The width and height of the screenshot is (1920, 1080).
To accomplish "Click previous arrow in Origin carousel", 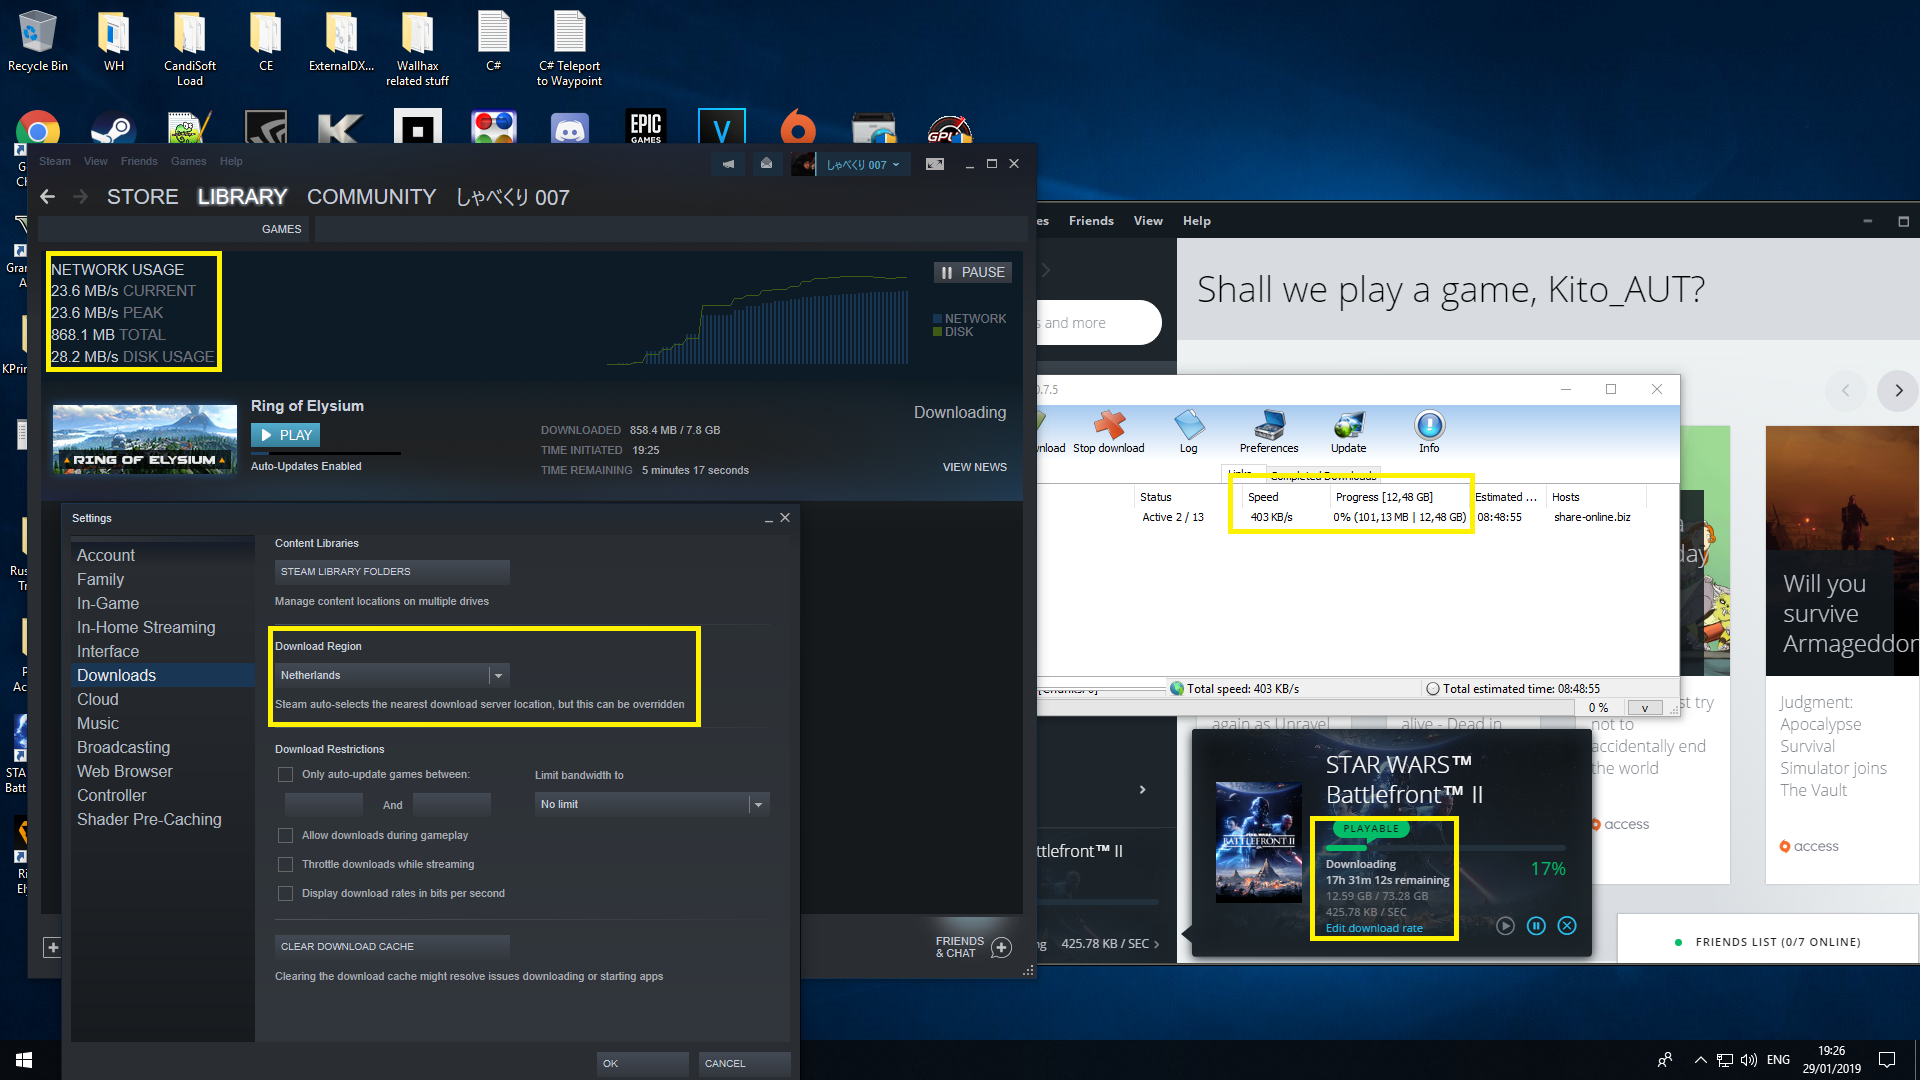I will [x=1846, y=391].
